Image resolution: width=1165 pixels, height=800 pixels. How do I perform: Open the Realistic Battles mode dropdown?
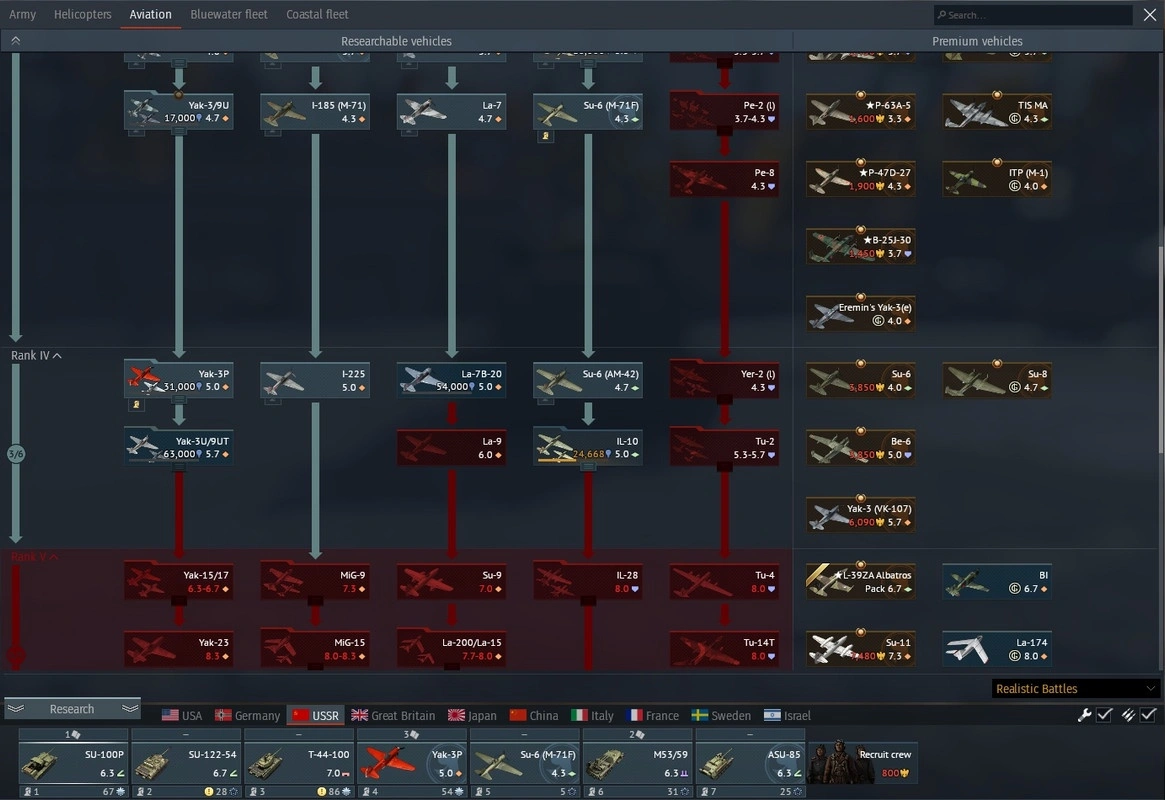1075,689
